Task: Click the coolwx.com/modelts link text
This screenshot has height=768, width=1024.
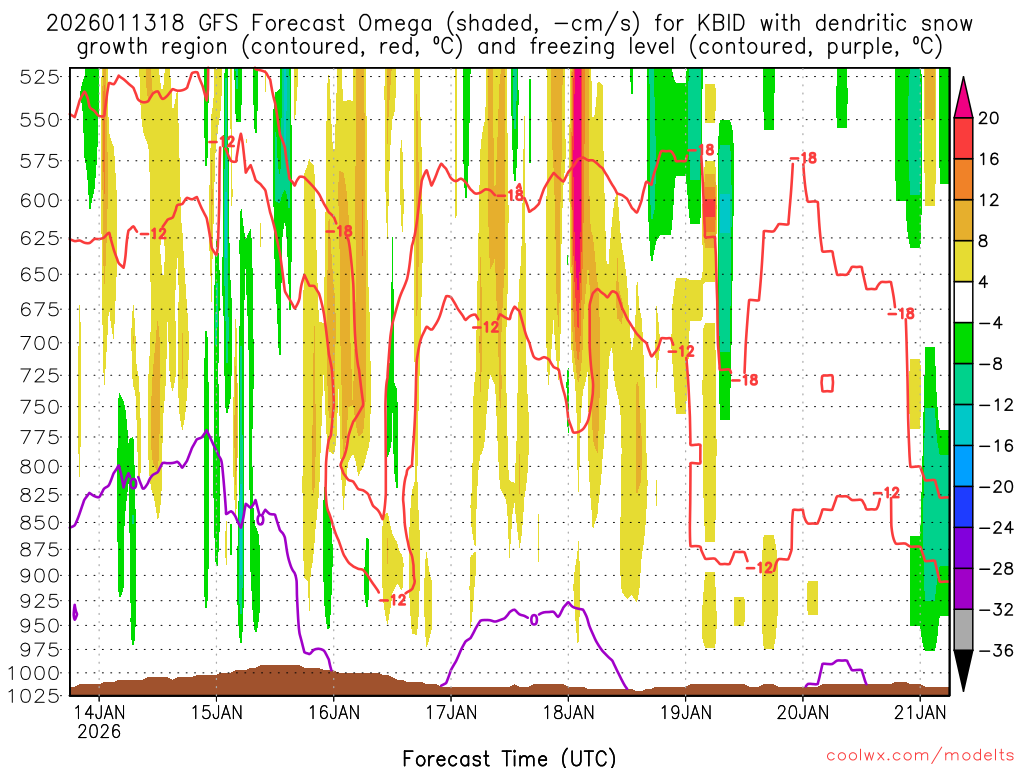Action: tap(920, 756)
